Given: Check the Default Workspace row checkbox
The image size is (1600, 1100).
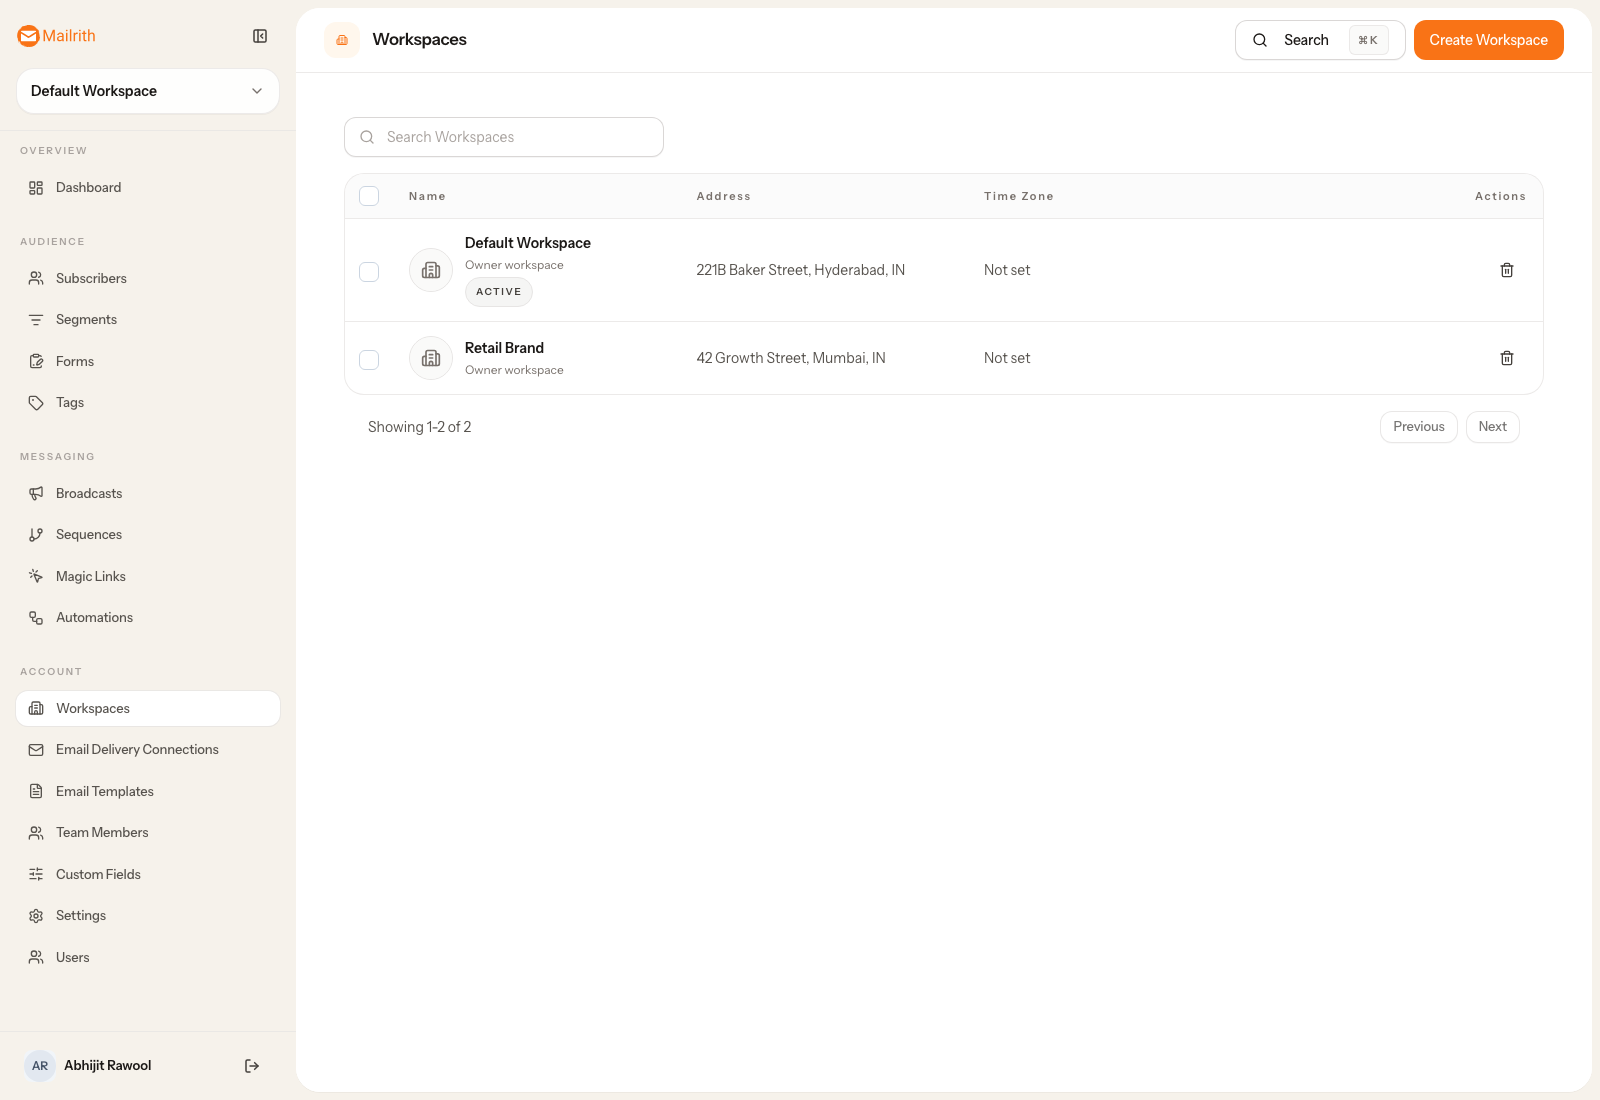Looking at the screenshot, I should (369, 271).
